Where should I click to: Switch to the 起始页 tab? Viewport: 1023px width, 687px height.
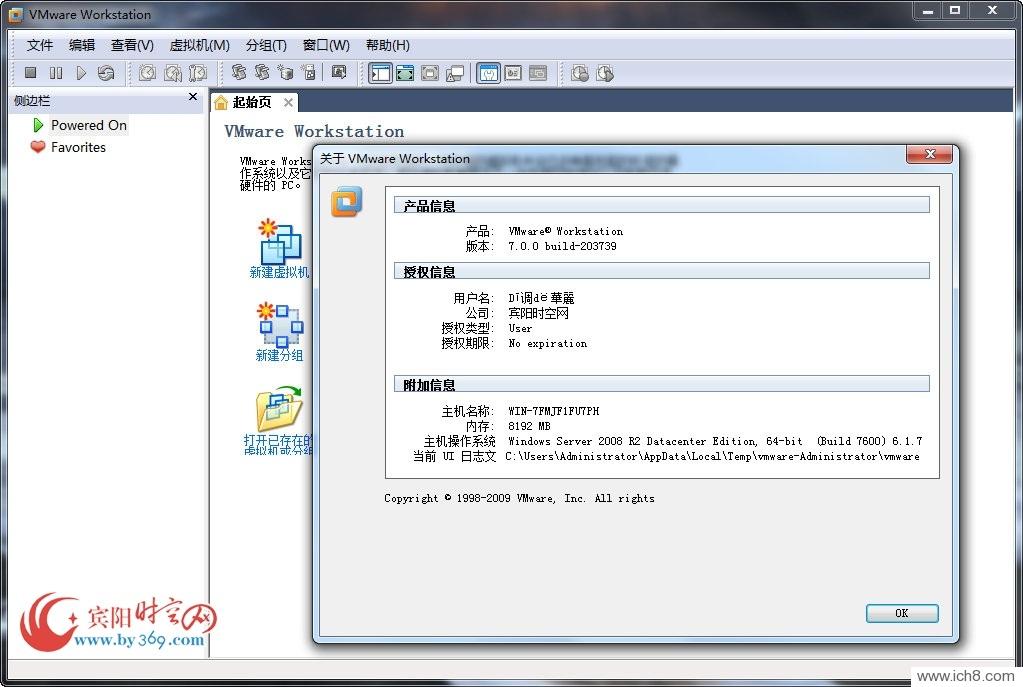pos(252,102)
